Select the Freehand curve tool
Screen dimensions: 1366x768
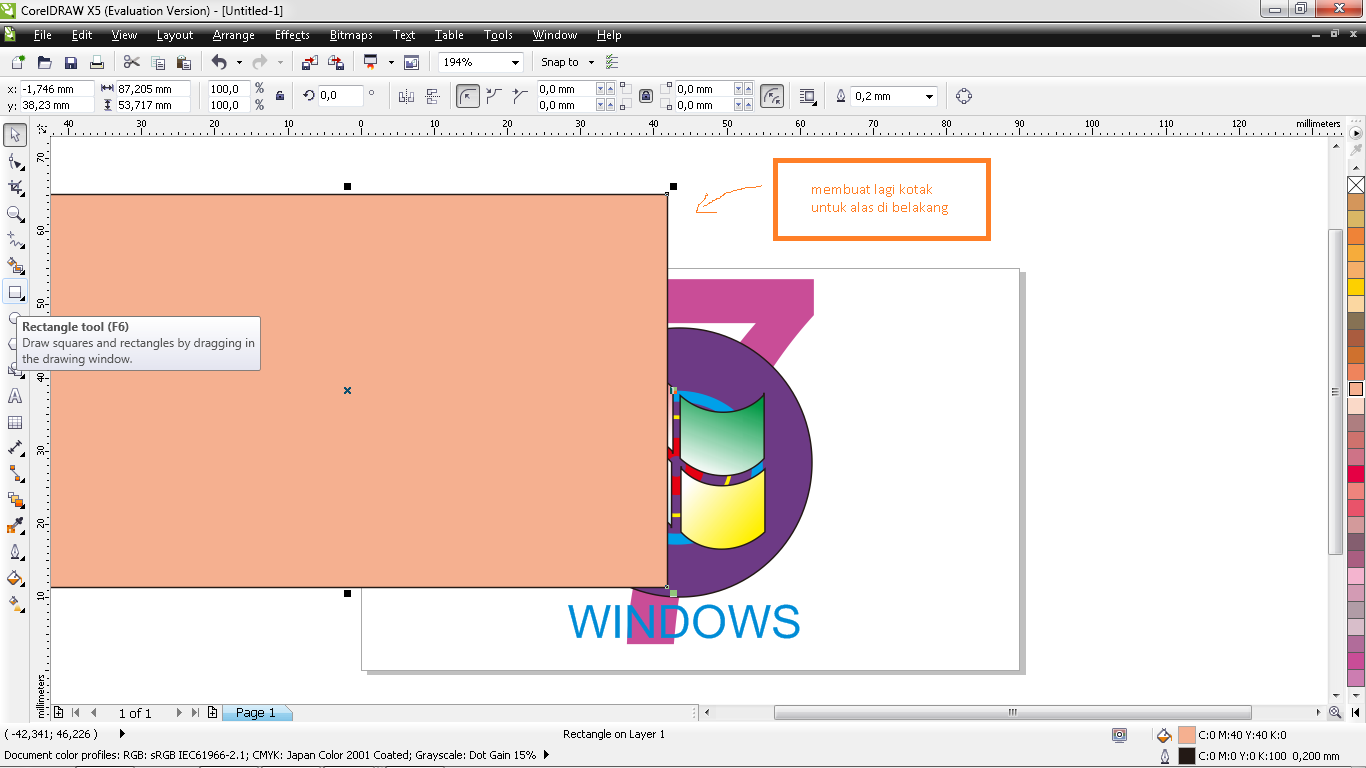pyautogui.click(x=15, y=240)
